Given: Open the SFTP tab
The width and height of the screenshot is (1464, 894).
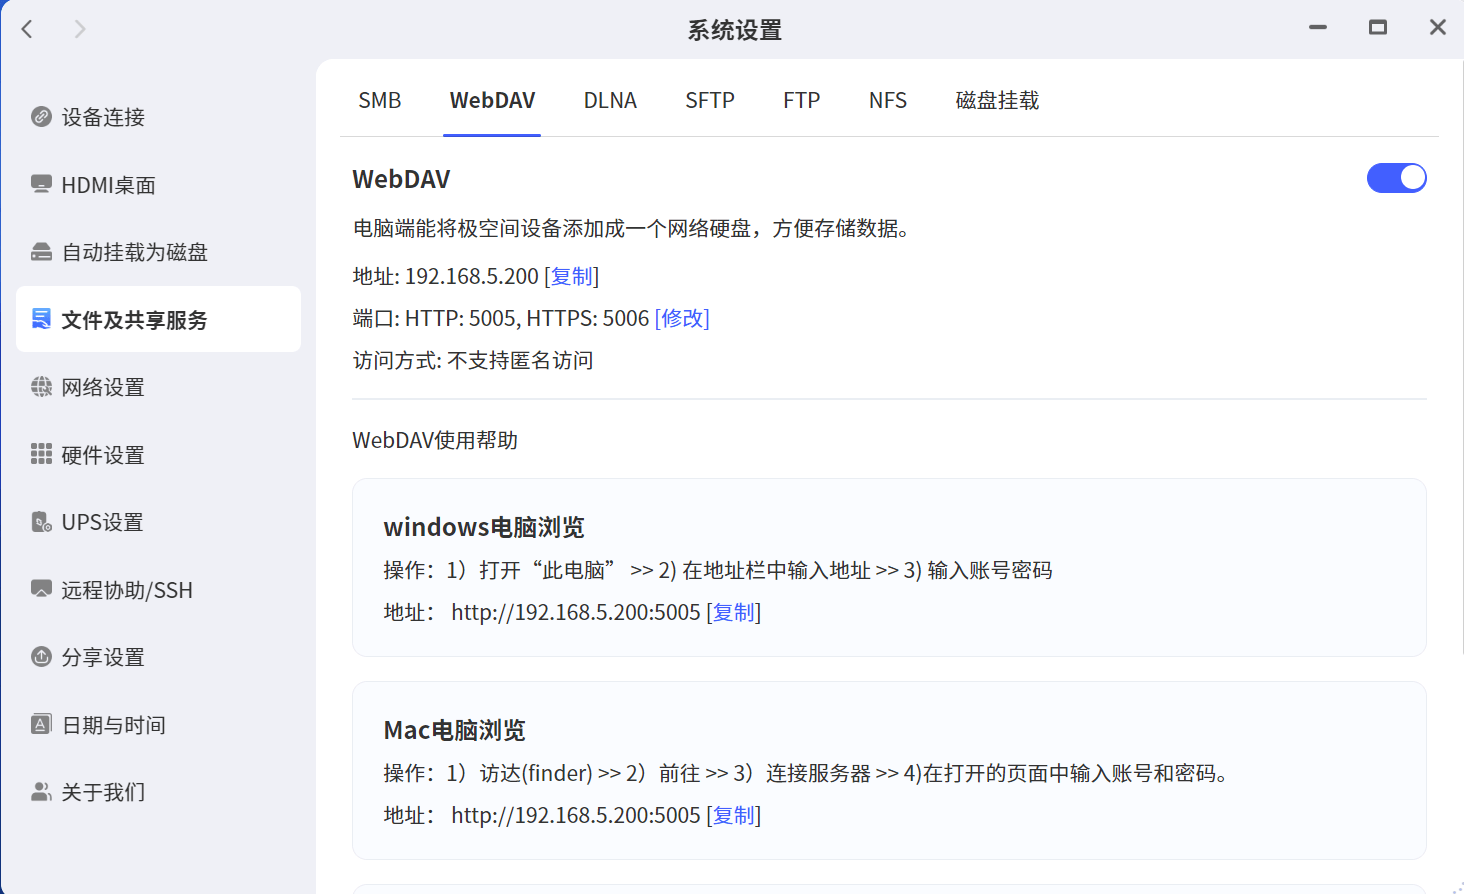Looking at the screenshot, I should [710, 101].
